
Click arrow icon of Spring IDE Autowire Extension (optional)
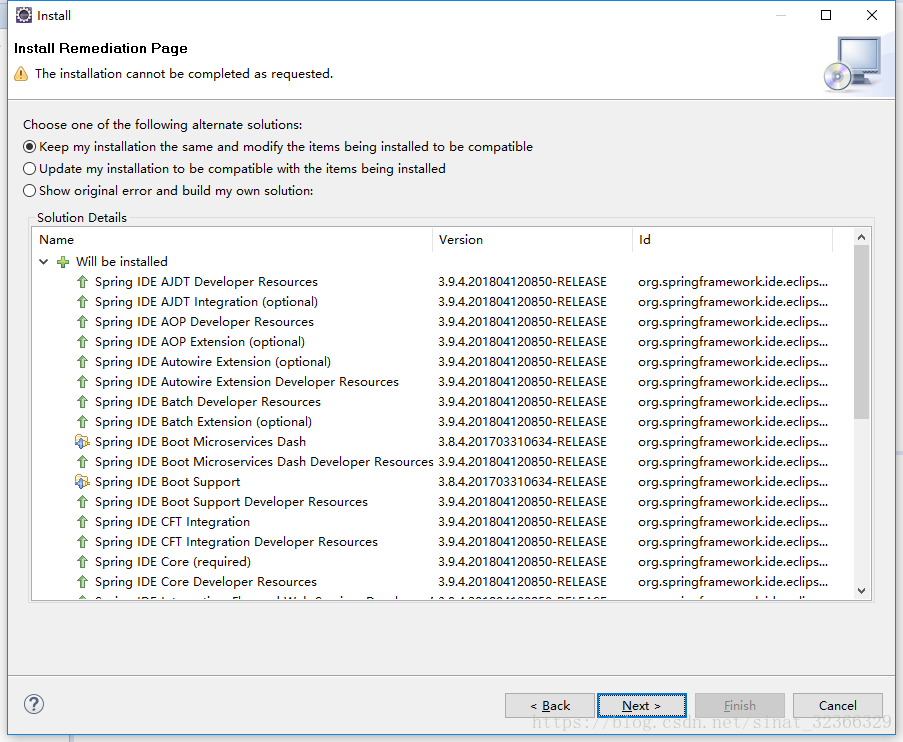click(82, 362)
